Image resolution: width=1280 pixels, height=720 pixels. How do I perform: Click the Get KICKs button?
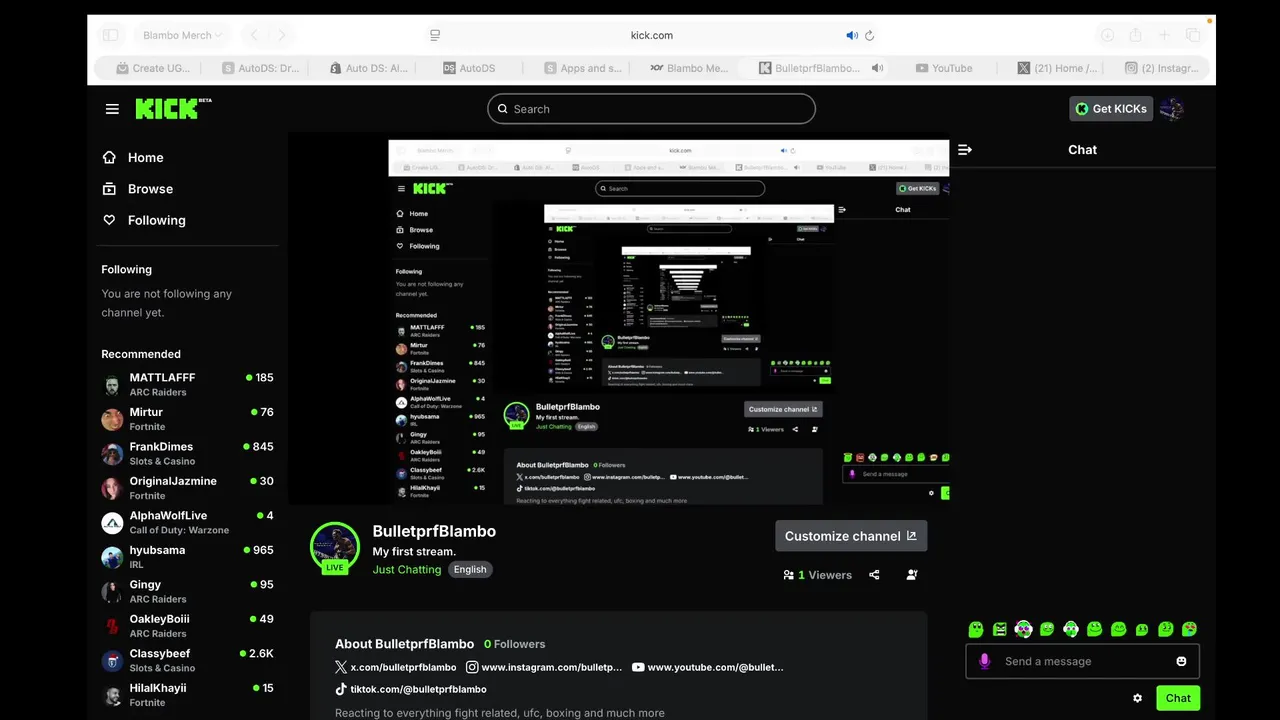[x=1111, y=109]
